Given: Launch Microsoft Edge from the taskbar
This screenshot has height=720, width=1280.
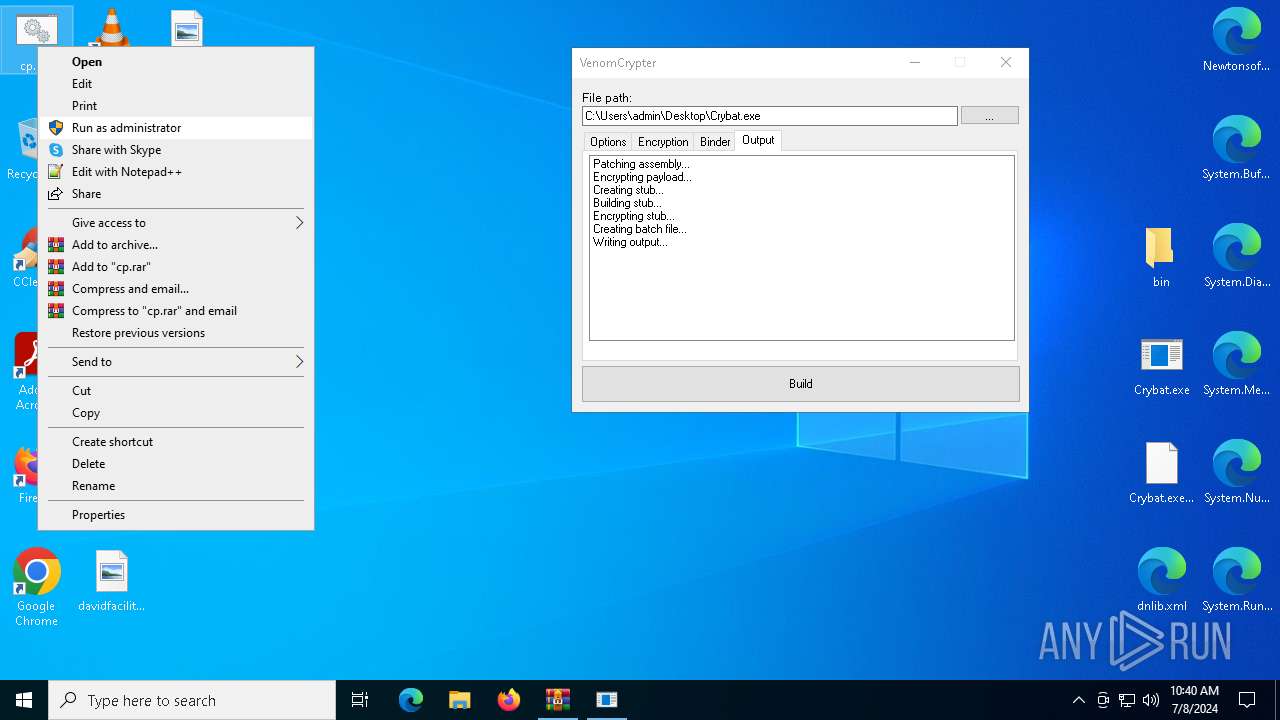Looking at the screenshot, I should pos(411,700).
